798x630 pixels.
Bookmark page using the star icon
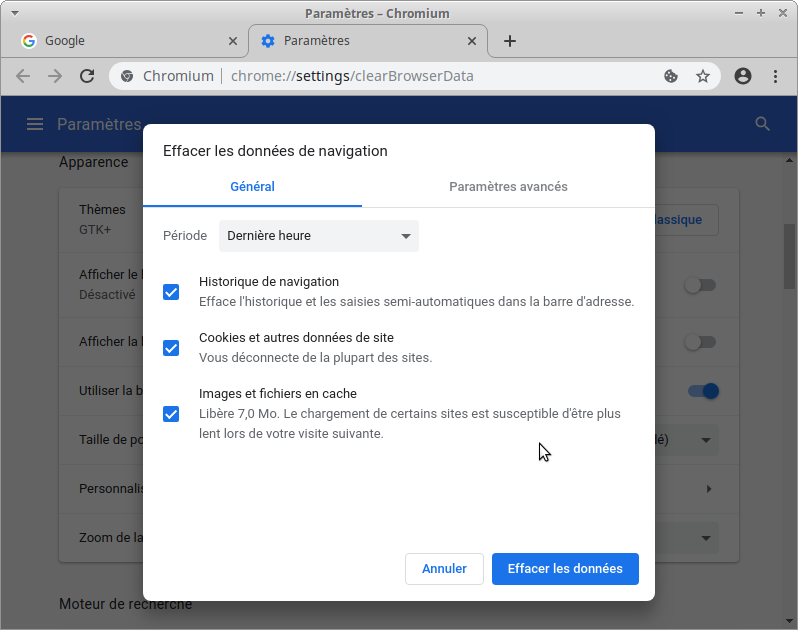(x=703, y=76)
